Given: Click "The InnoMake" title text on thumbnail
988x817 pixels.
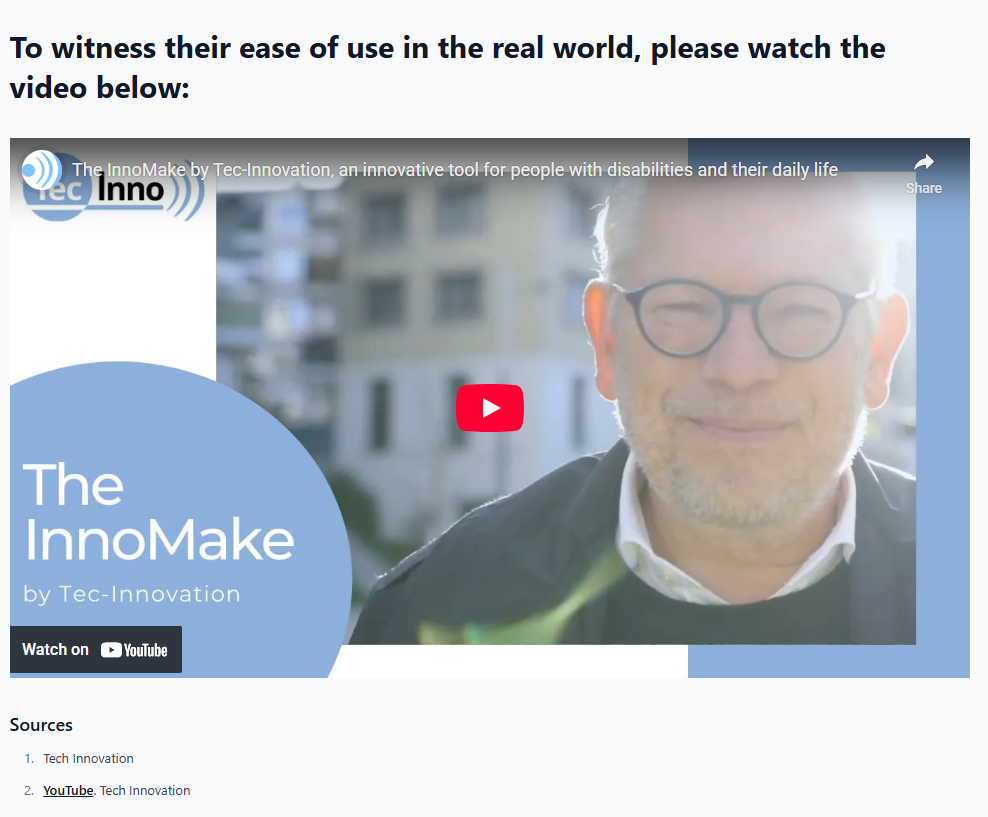Looking at the screenshot, I should [x=158, y=511].
